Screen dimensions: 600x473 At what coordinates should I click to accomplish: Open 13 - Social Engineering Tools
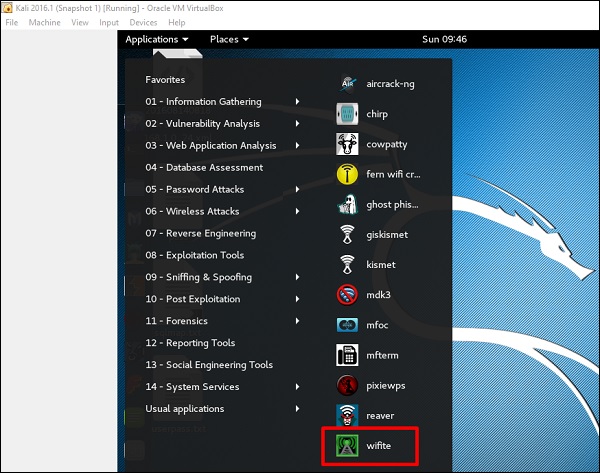pos(209,365)
